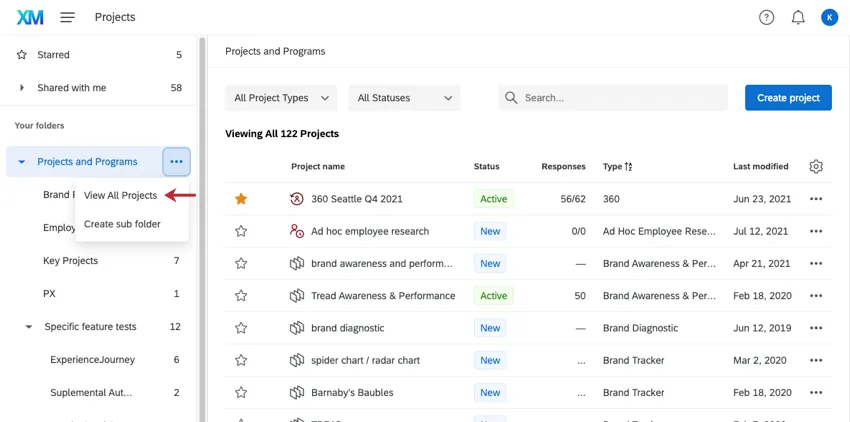Image resolution: width=850 pixels, height=422 pixels.
Task: Choose Create sub folder from the menu
Action: (x=122, y=224)
